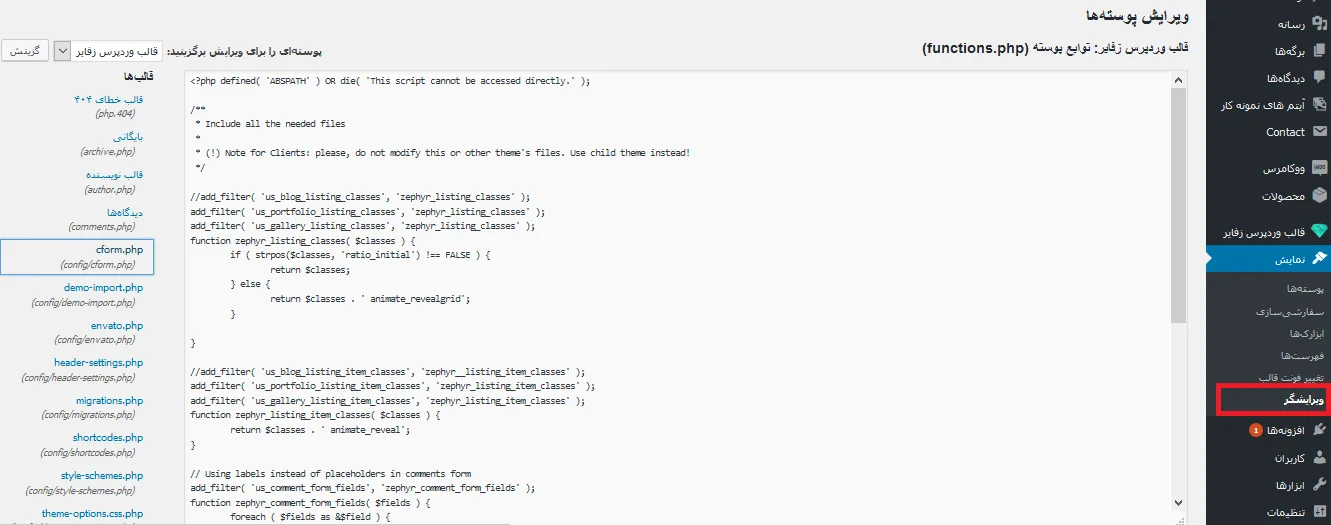This screenshot has width=1331, height=525.
Task: Click the appearance (نمایش) paintbrush icon
Action: tap(1319, 260)
